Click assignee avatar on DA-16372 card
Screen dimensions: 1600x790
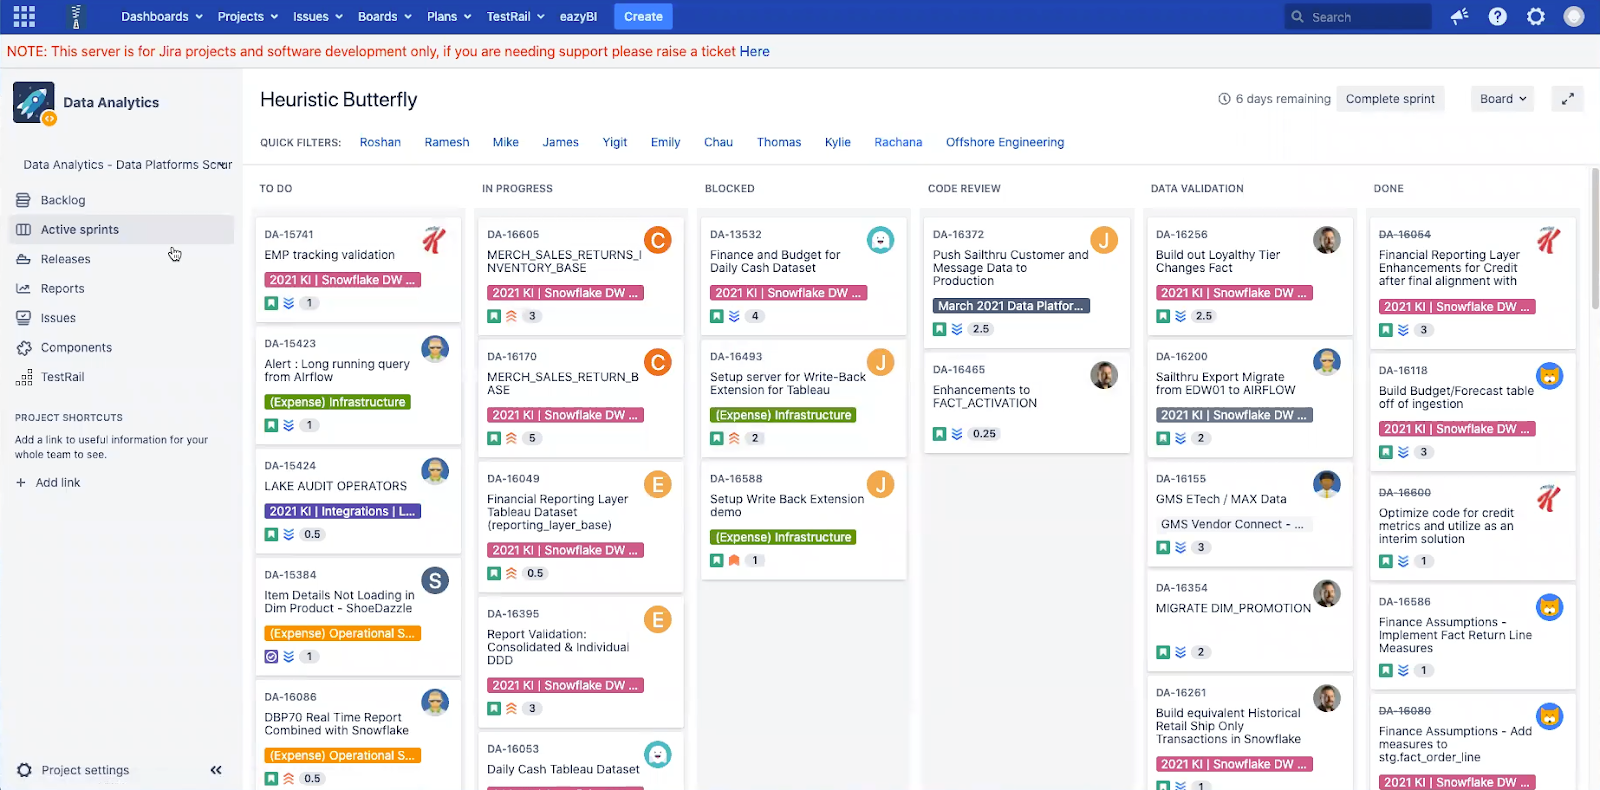1103,240
